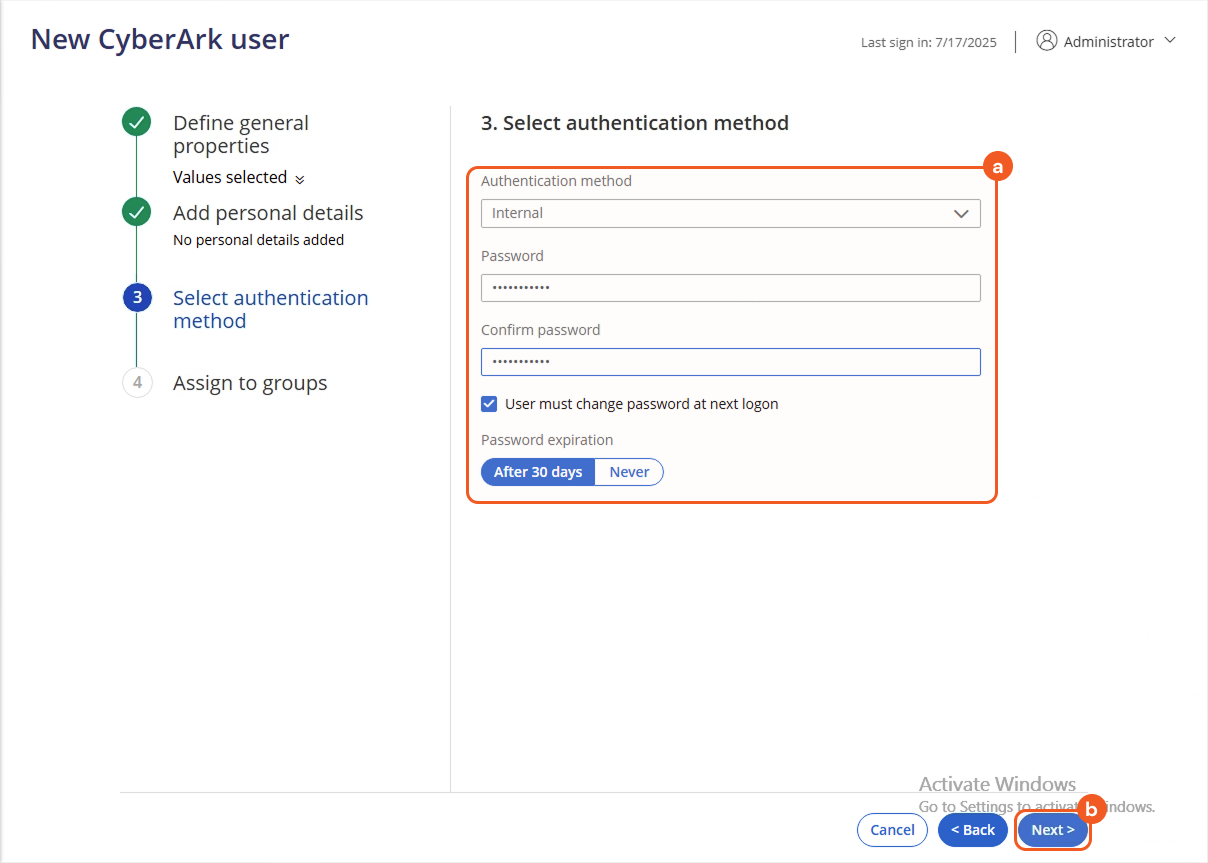1208x863 pixels.
Task: Click the step 4 circle indicator
Action: click(x=137, y=382)
